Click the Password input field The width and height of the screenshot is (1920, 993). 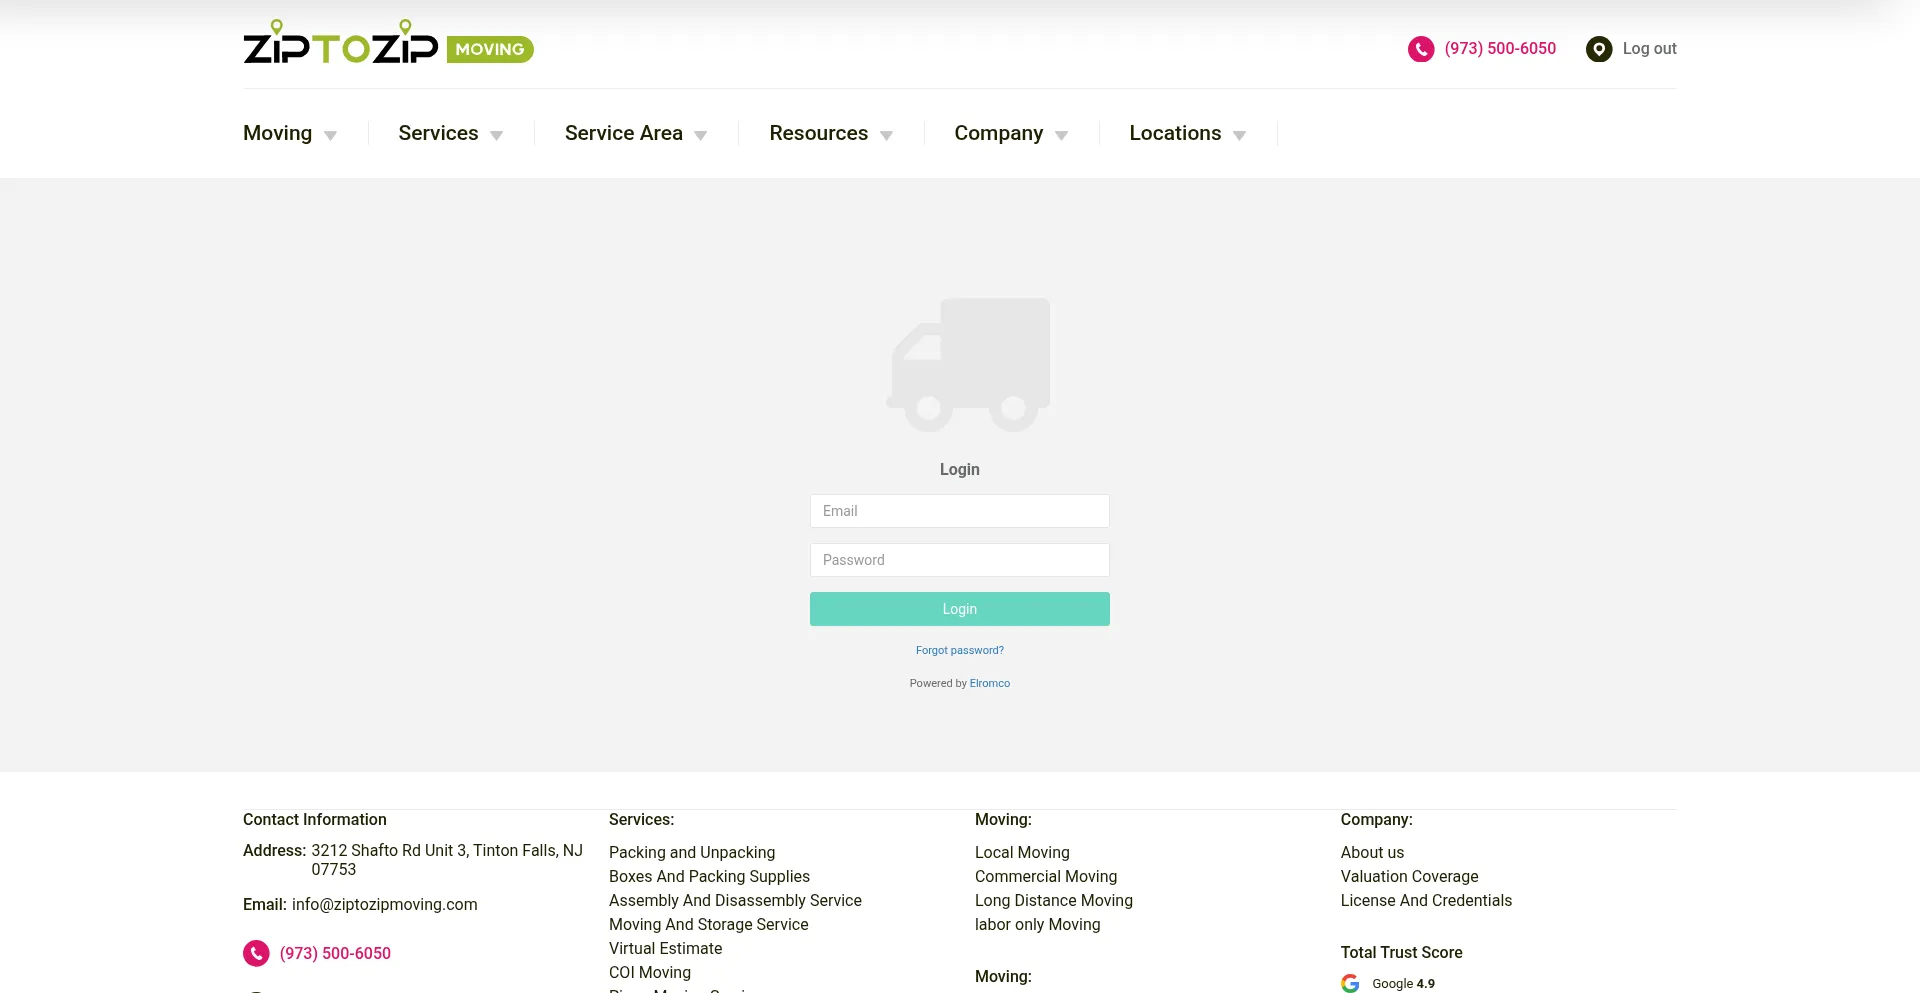(x=960, y=560)
